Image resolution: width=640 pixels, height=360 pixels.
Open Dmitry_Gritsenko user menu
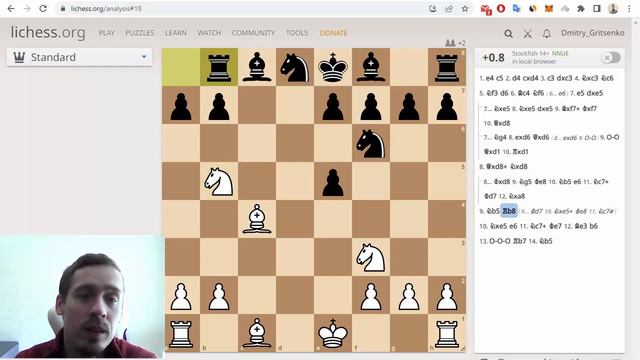tap(592, 33)
